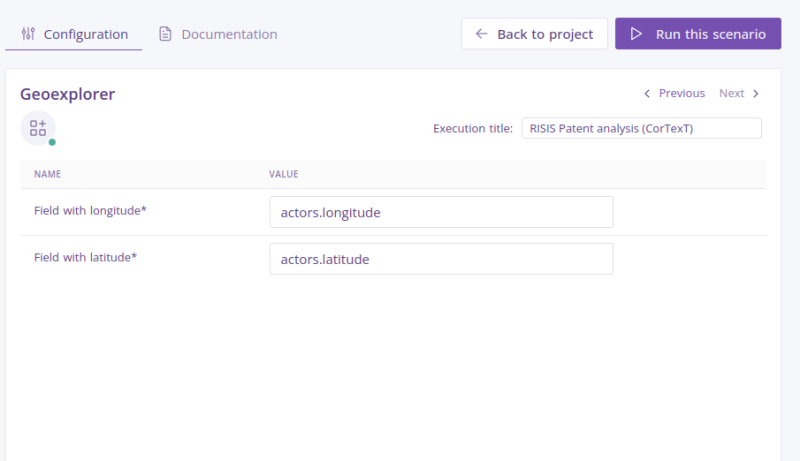Click the green status dot under Geoexplorer
This screenshot has height=461, width=800.
coord(52,142)
